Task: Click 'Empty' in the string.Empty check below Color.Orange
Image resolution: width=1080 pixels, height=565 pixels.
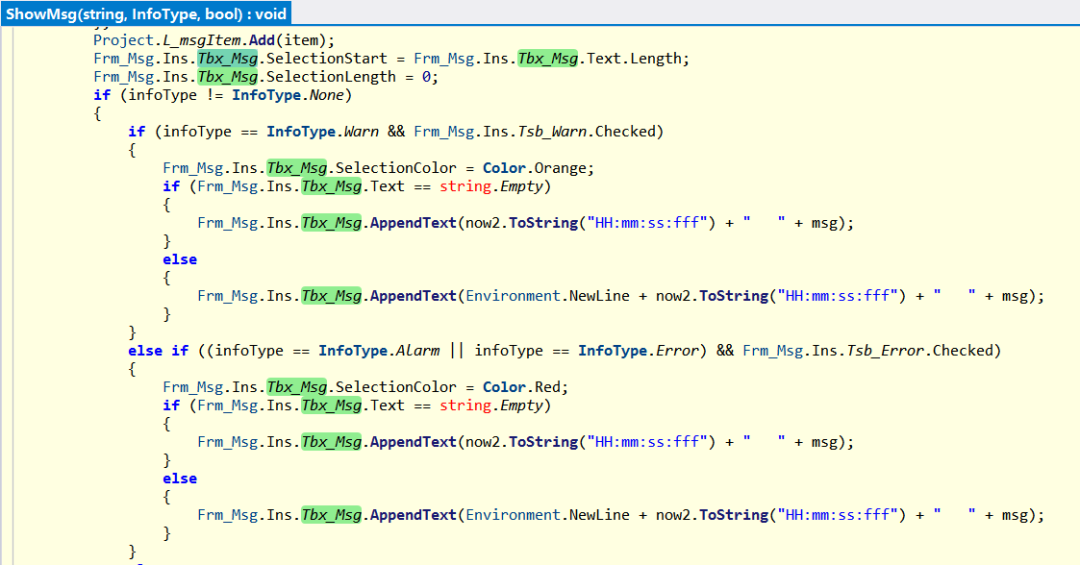Action: 521,187
